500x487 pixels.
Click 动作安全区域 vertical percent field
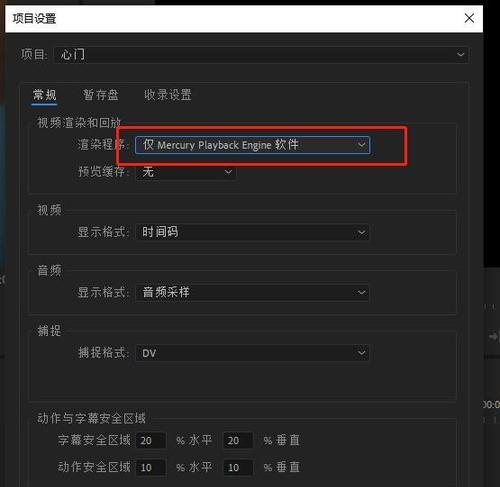(x=238, y=468)
